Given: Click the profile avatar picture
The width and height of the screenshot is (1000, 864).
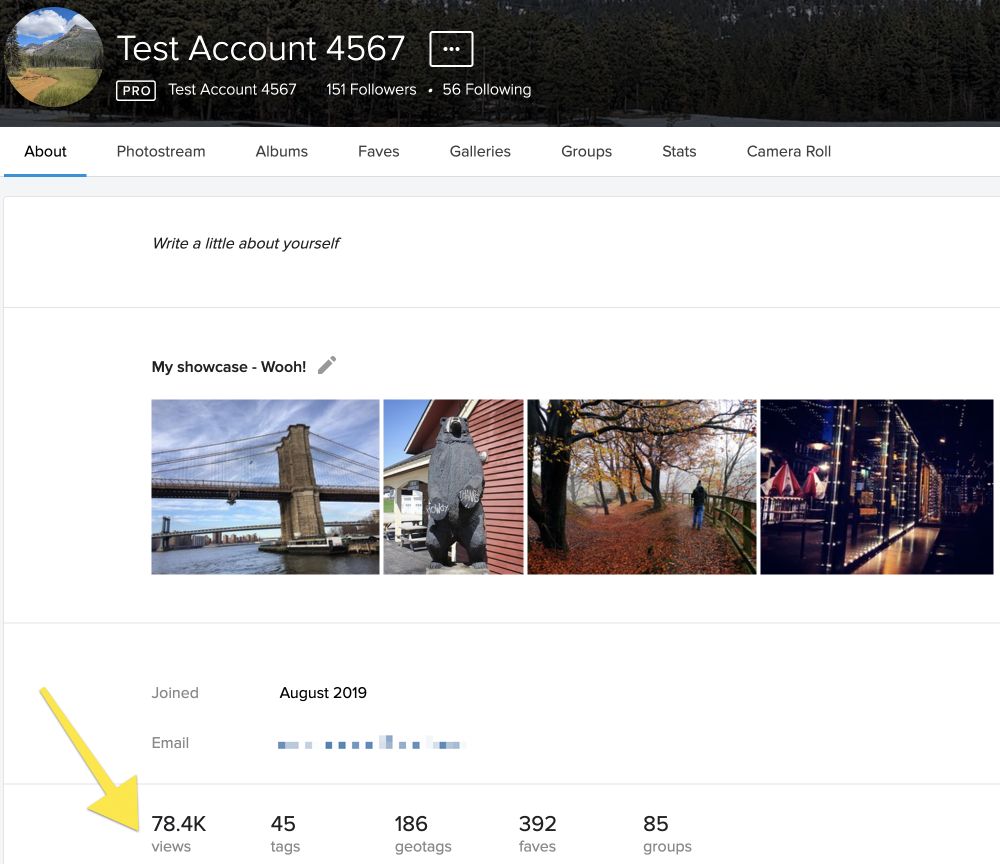Looking at the screenshot, I should click(54, 58).
